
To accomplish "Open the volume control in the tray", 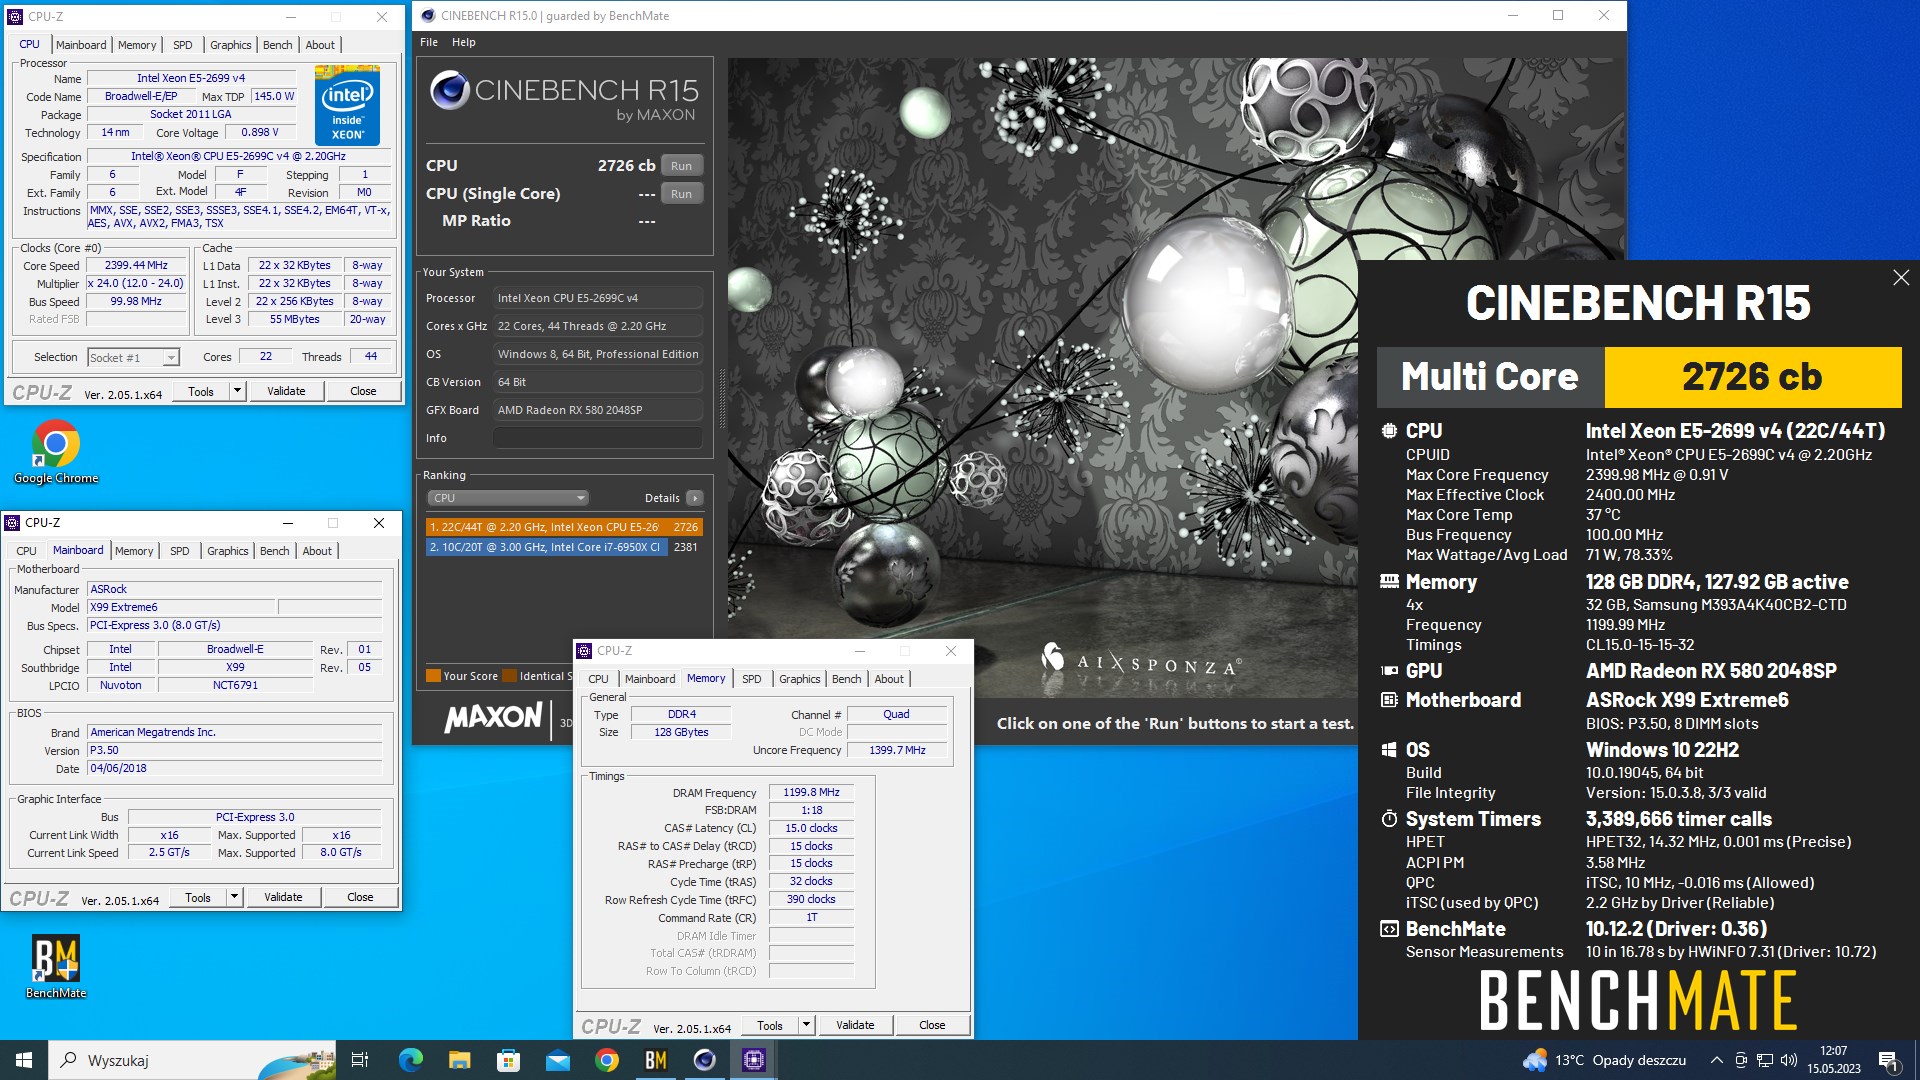I will [x=1789, y=1060].
